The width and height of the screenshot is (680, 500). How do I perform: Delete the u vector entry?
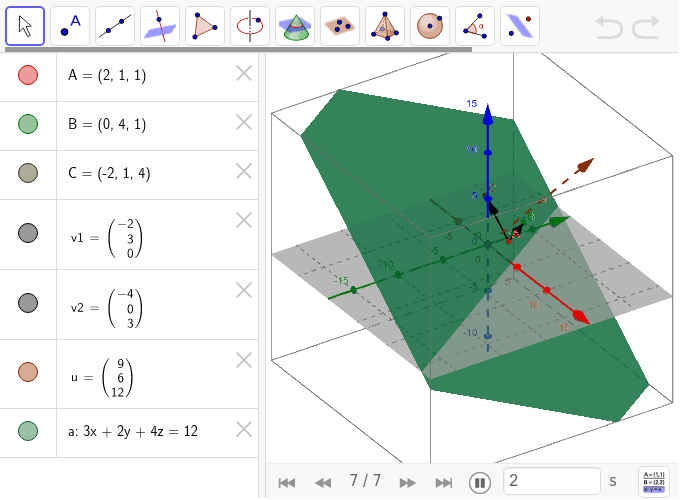tap(244, 360)
